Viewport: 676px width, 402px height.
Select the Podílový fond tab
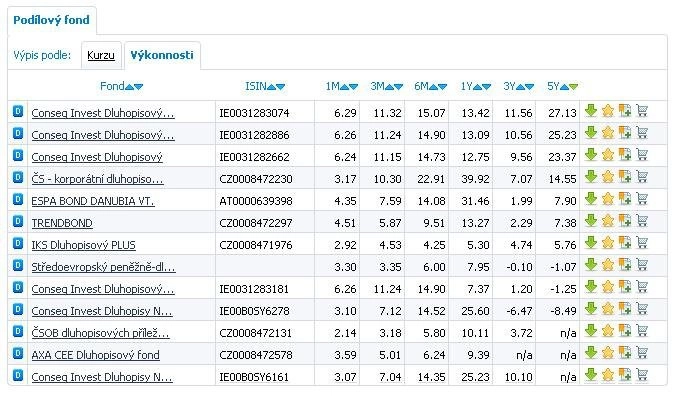[51, 20]
